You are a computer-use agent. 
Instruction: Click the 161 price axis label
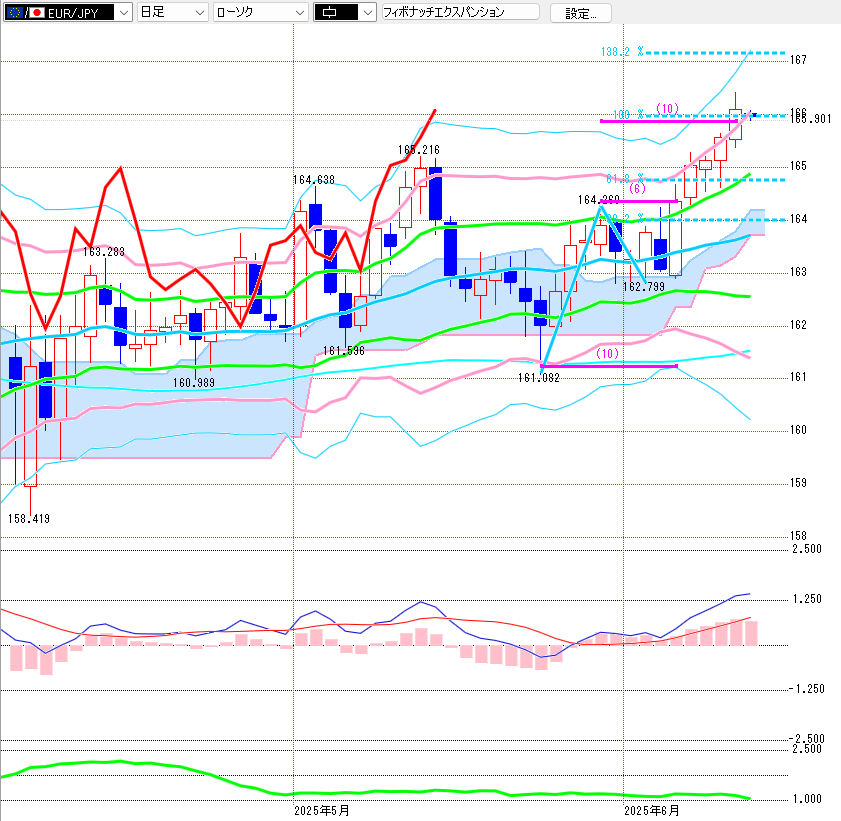click(799, 377)
